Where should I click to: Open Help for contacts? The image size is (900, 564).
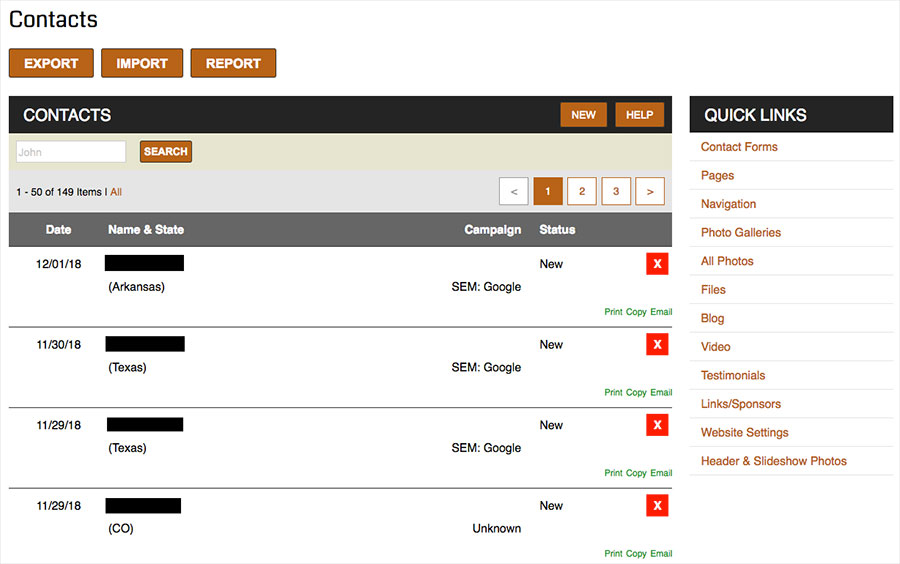[639, 115]
